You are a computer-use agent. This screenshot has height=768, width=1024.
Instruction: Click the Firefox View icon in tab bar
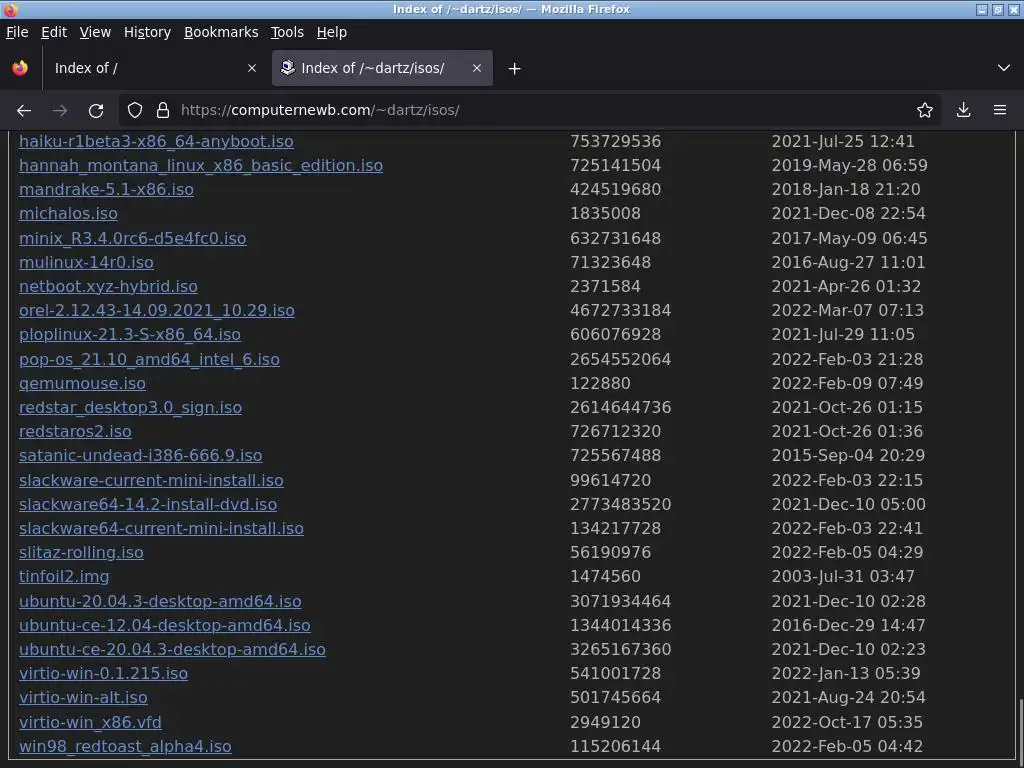point(20,68)
